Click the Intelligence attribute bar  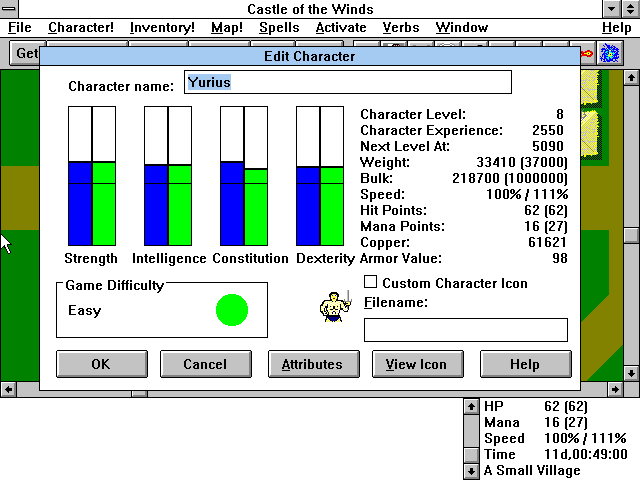[168, 176]
